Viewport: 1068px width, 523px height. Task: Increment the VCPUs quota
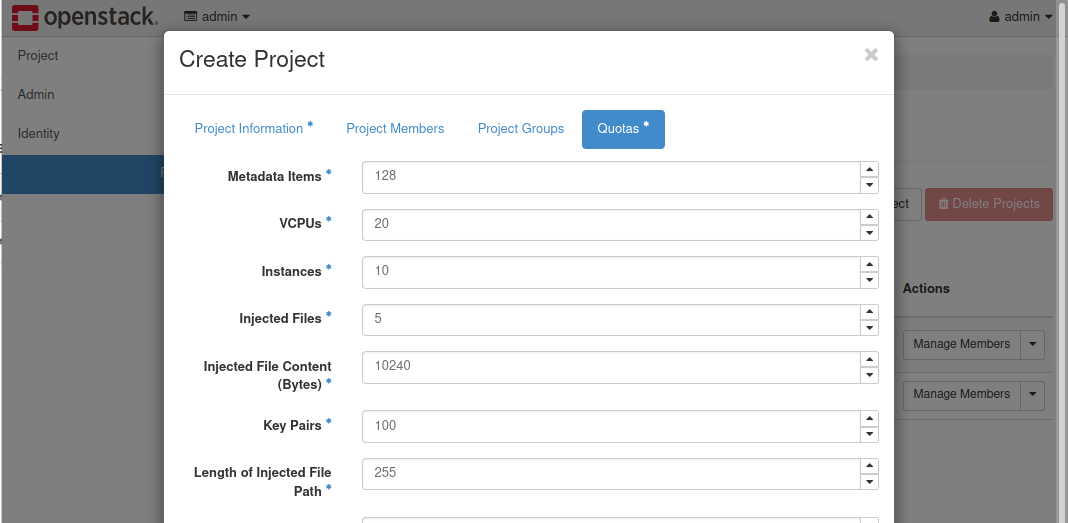tap(869, 217)
